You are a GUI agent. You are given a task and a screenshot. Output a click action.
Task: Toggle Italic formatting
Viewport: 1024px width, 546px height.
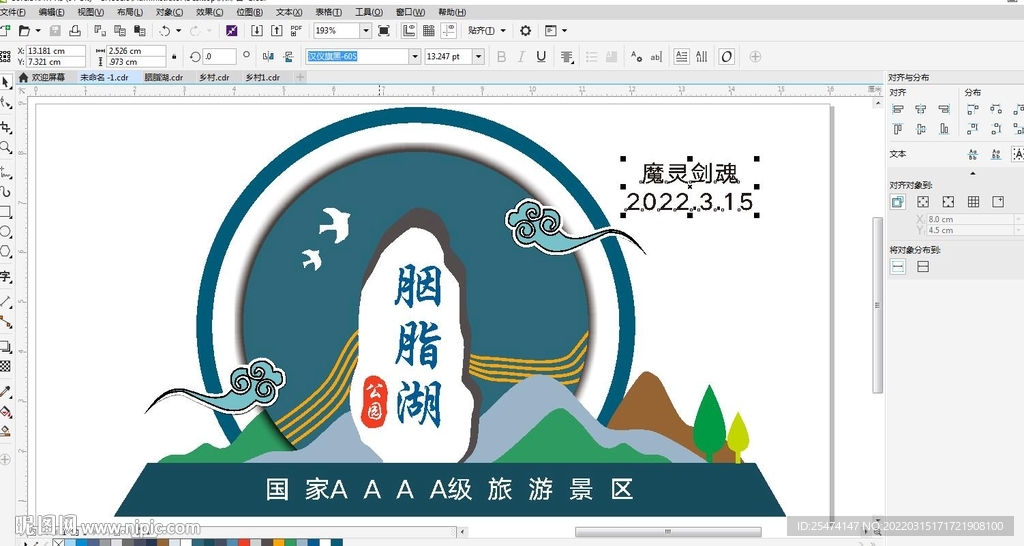[x=521, y=57]
